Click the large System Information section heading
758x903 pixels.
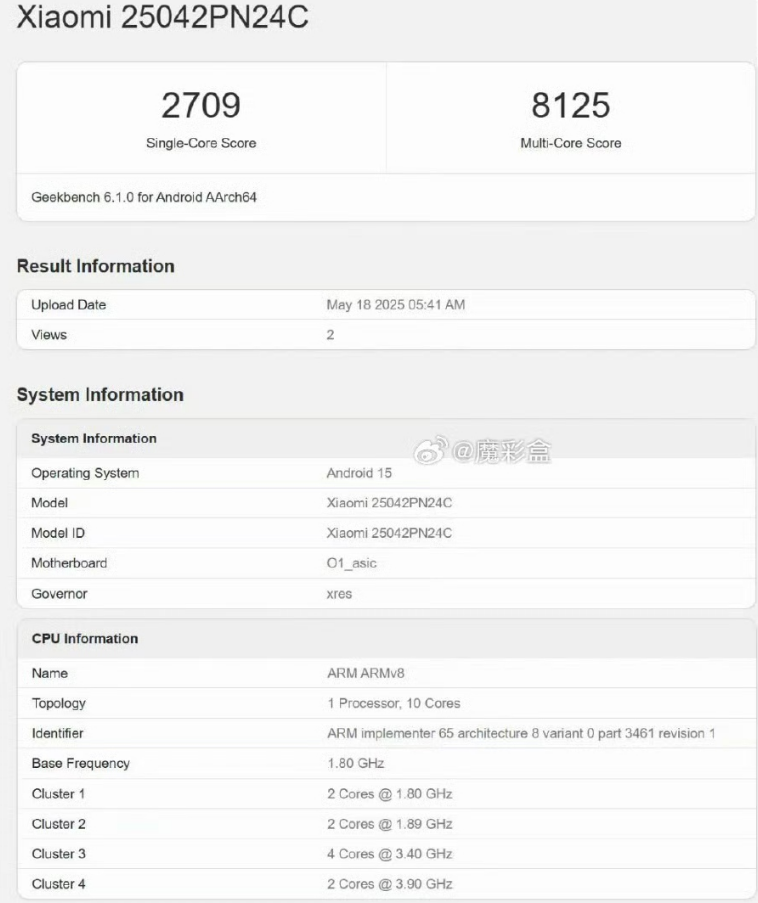tap(100, 394)
